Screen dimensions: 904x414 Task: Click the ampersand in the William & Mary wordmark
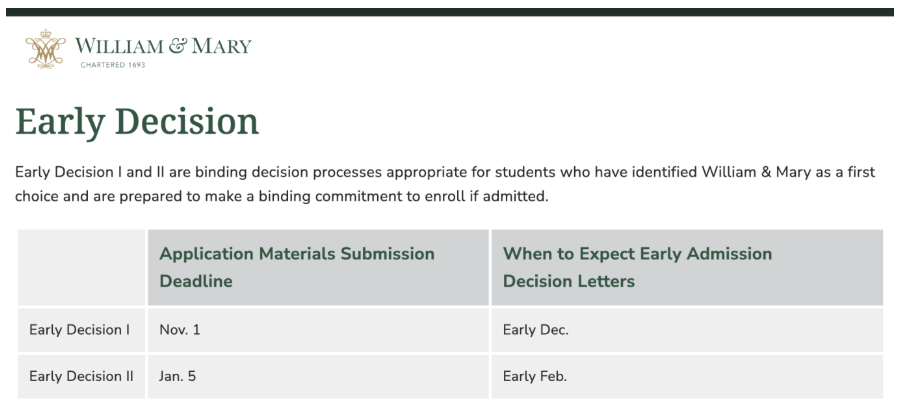[x=178, y=46]
